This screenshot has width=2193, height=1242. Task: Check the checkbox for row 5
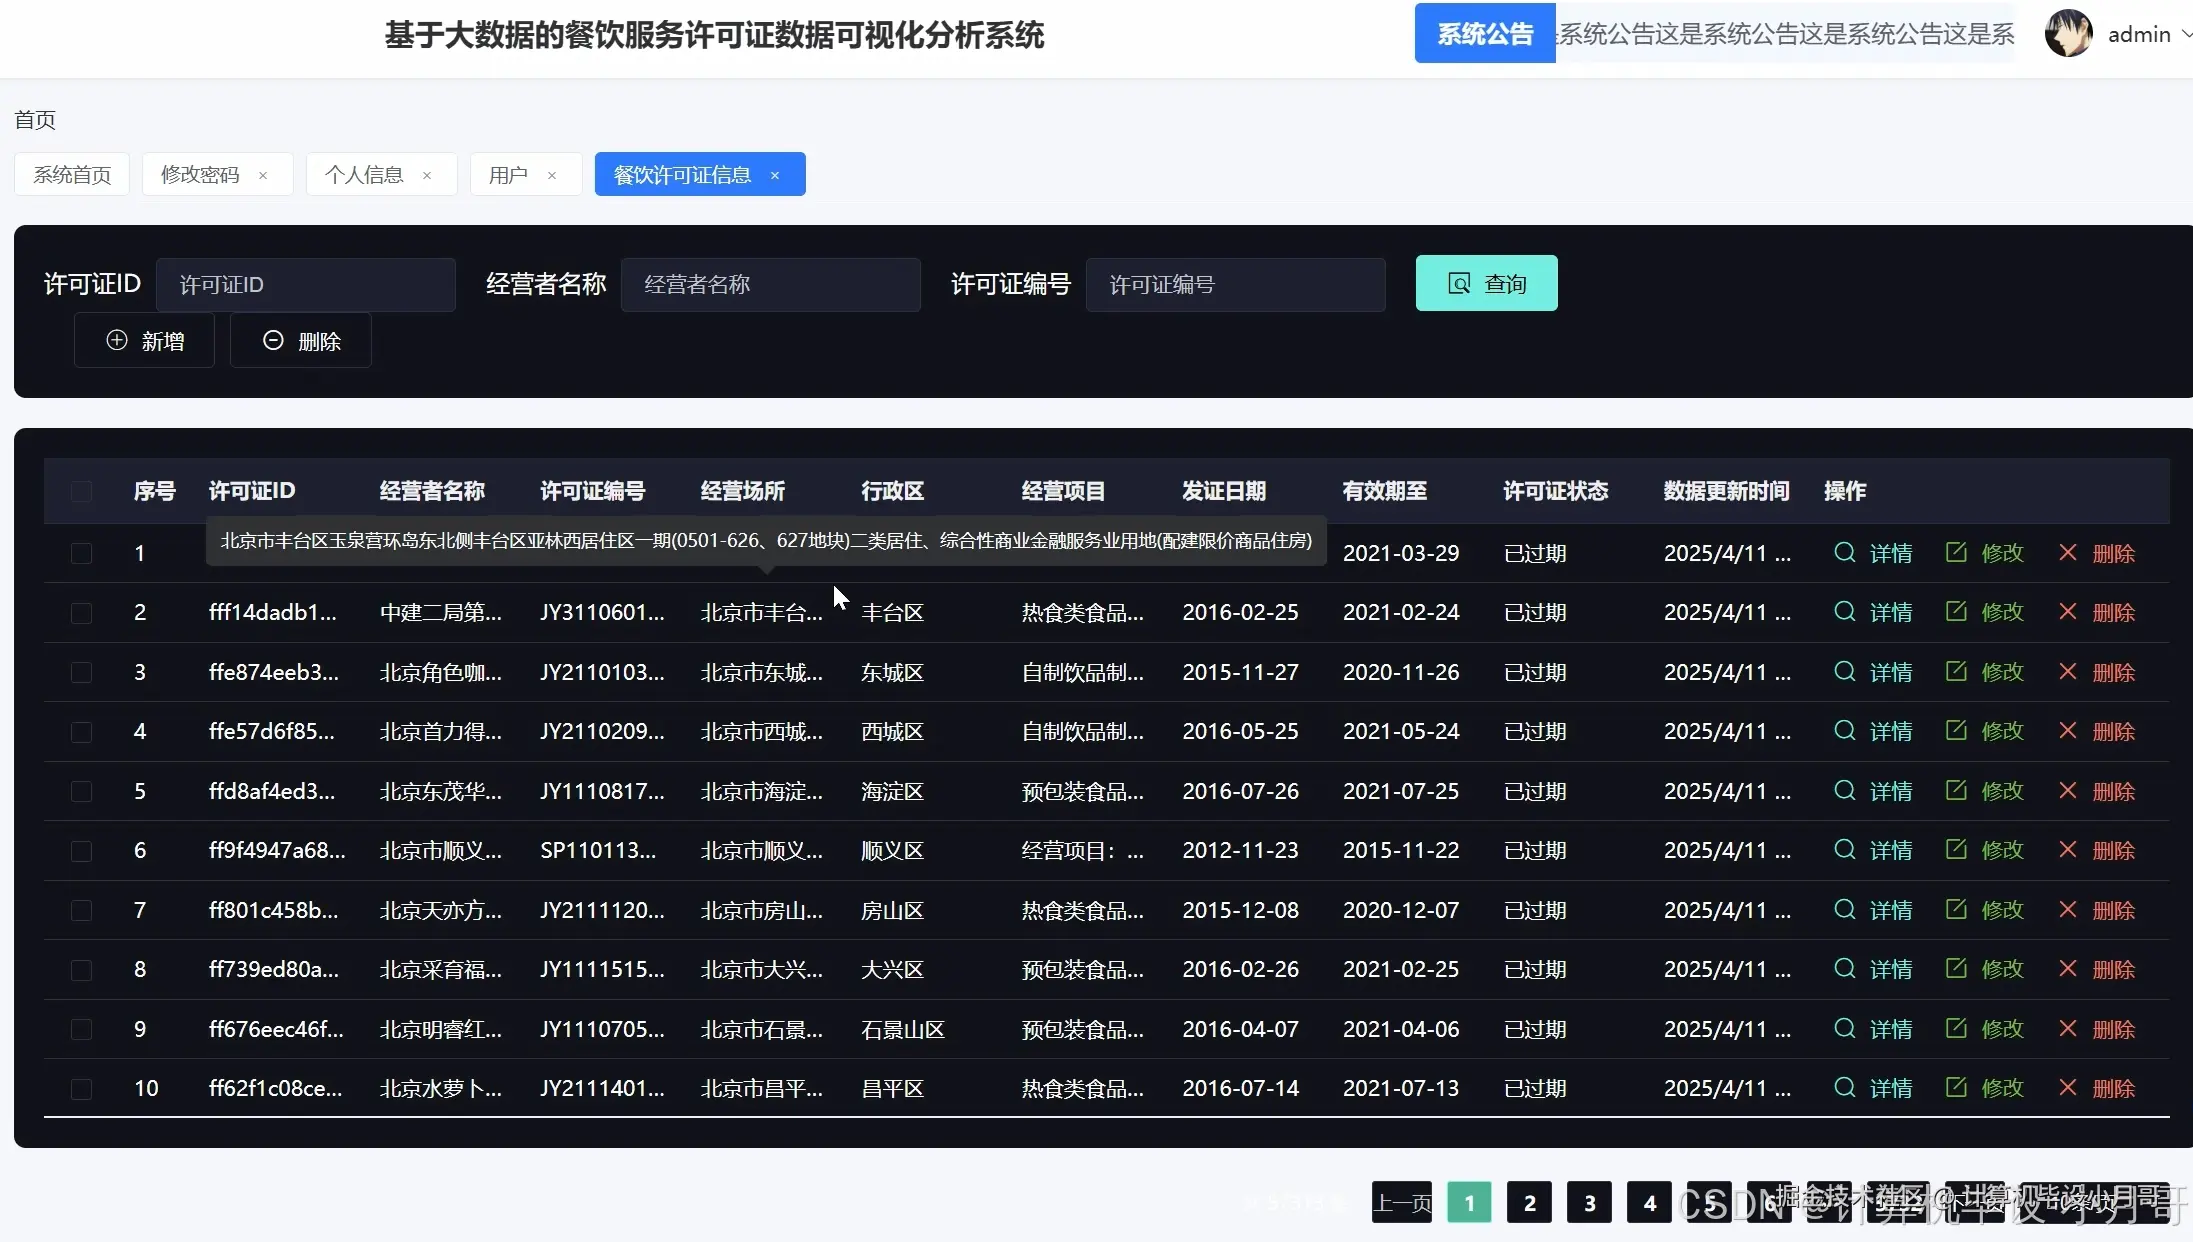(82, 791)
